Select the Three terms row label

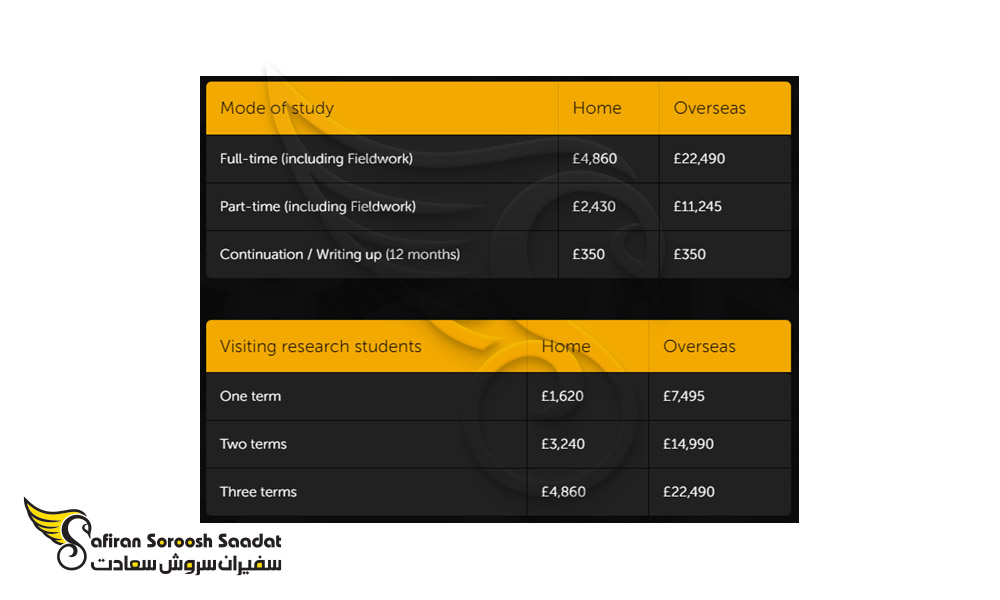[258, 492]
